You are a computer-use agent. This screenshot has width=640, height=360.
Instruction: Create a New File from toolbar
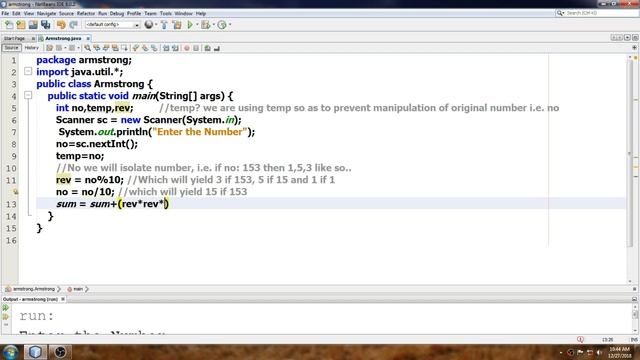point(9,25)
